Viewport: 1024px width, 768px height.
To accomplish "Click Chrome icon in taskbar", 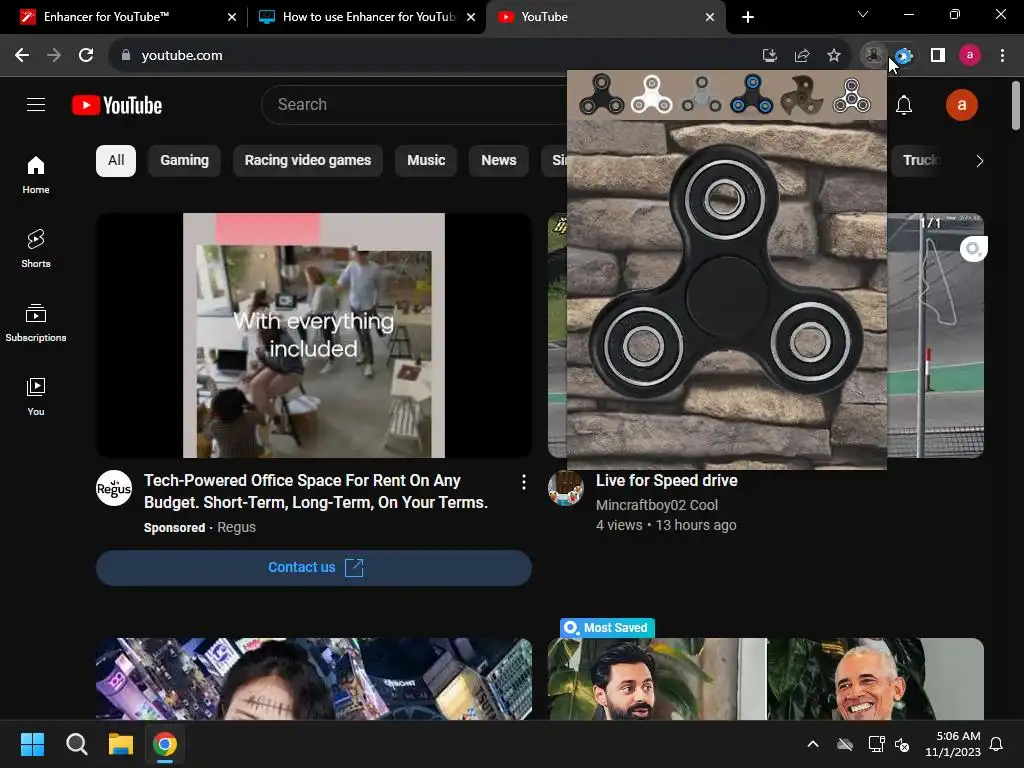I will click(165, 744).
